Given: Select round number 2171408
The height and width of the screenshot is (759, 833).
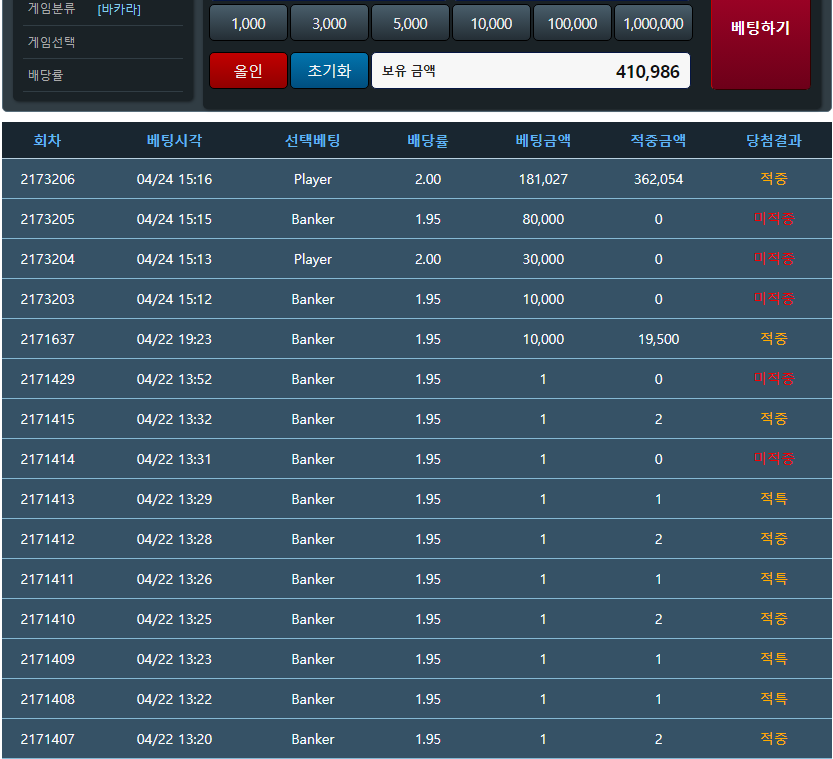Looking at the screenshot, I should (47, 699).
